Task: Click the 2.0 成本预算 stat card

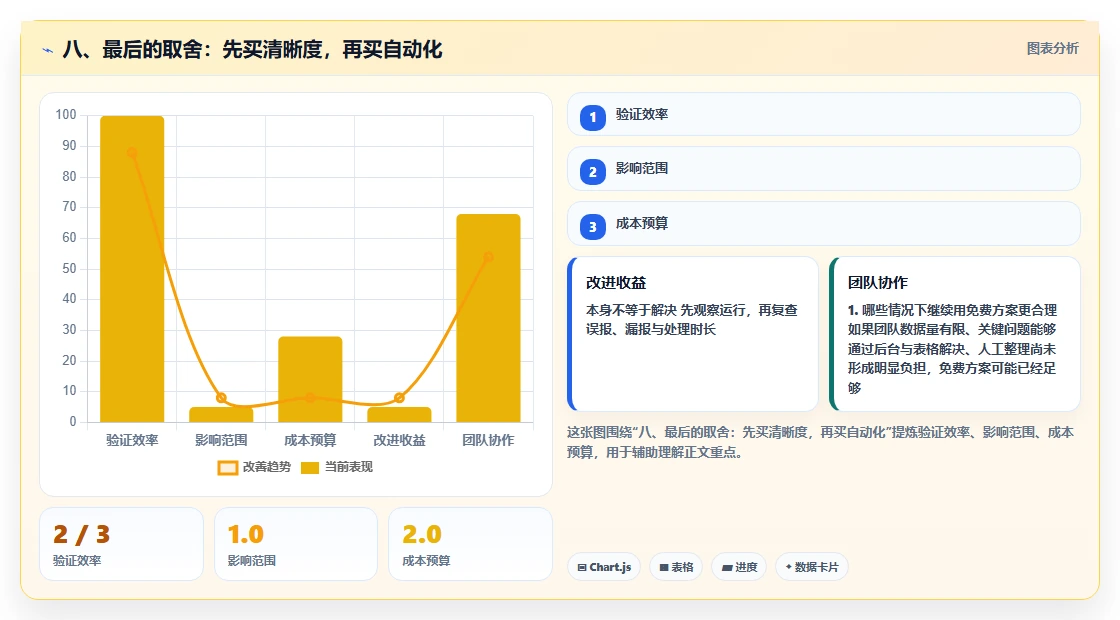Action: (x=470, y=544)
